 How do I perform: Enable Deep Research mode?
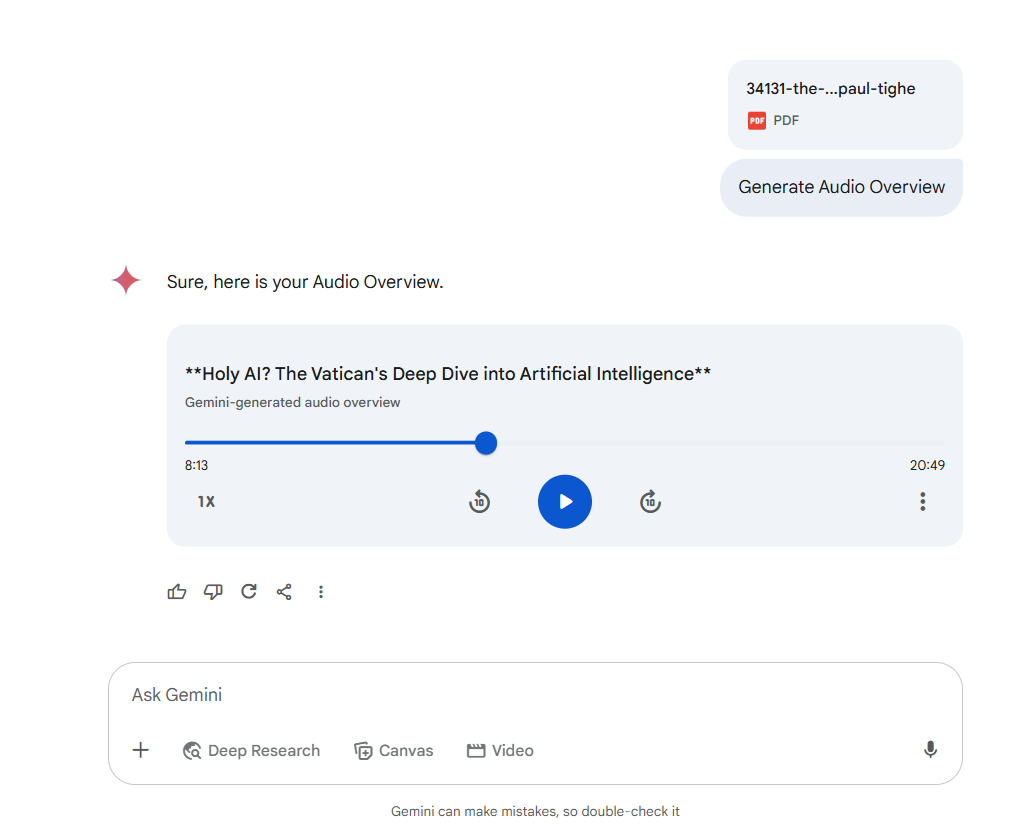pyautogui.click(x=252, y=751)
